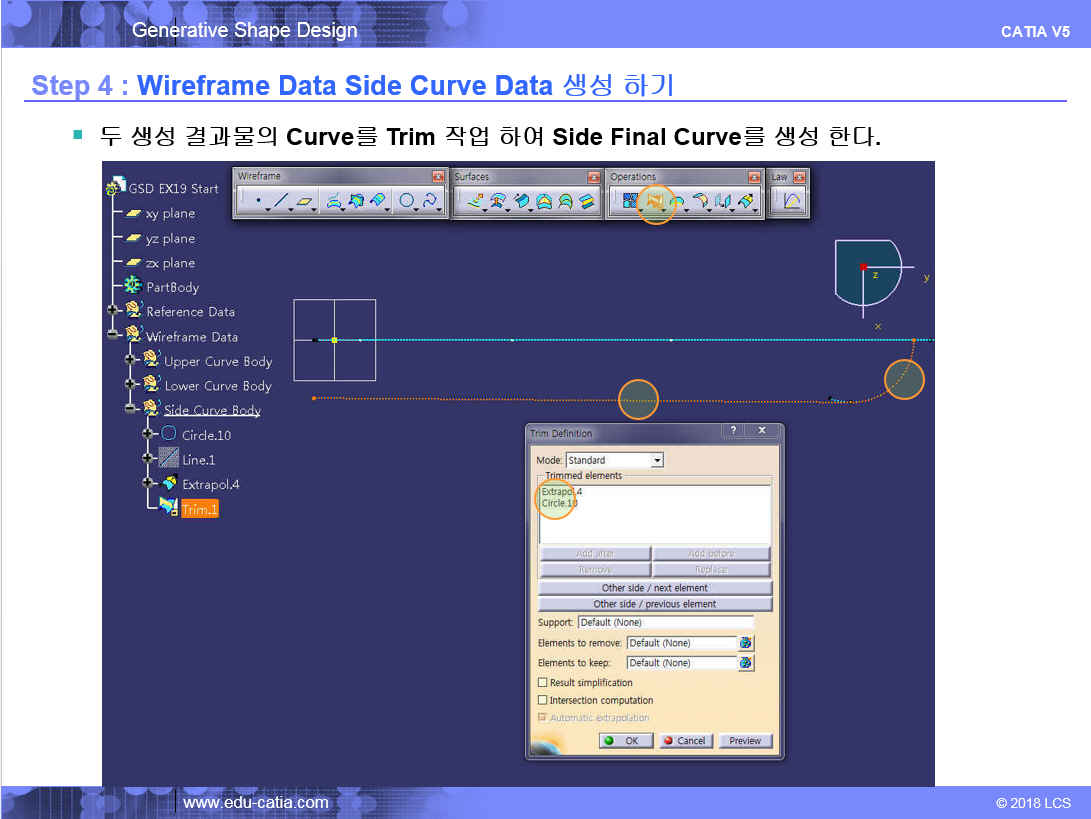This screenshot has width=1091, height=819.
Task: Click Other side / next element button
Action: (x=655, y=588)
